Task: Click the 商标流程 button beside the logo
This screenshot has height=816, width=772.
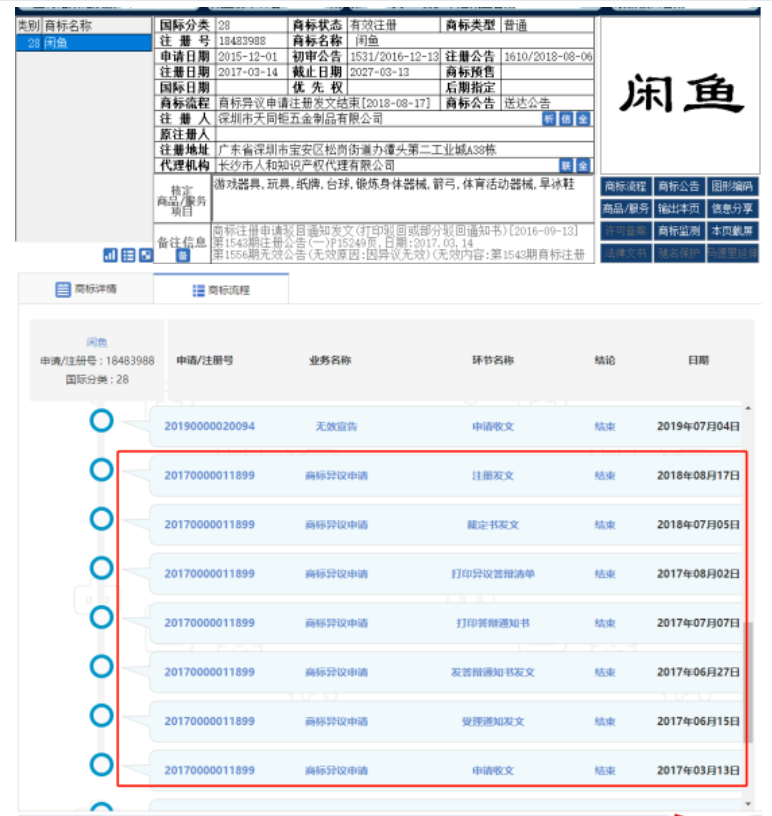Action: pyautogui.click(x=626, y=186)
